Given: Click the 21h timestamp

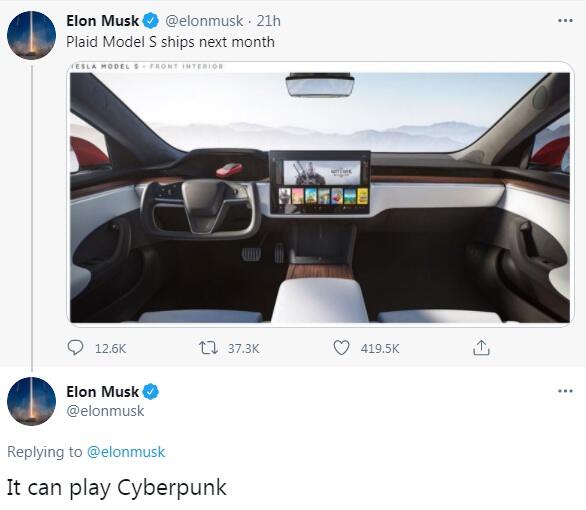Looking at the screenshot, I should [268, 21].
